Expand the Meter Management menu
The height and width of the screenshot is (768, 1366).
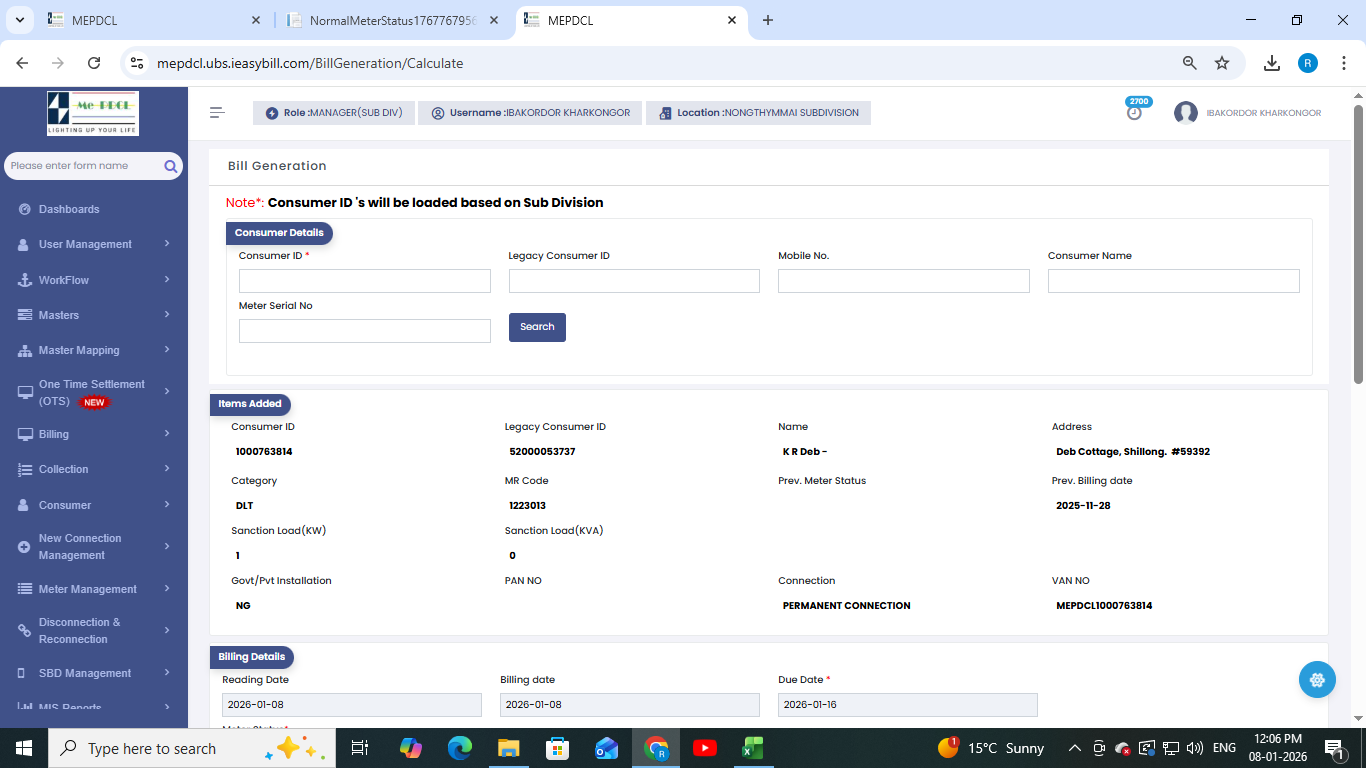pyautogui.click(x=88, y=589)
